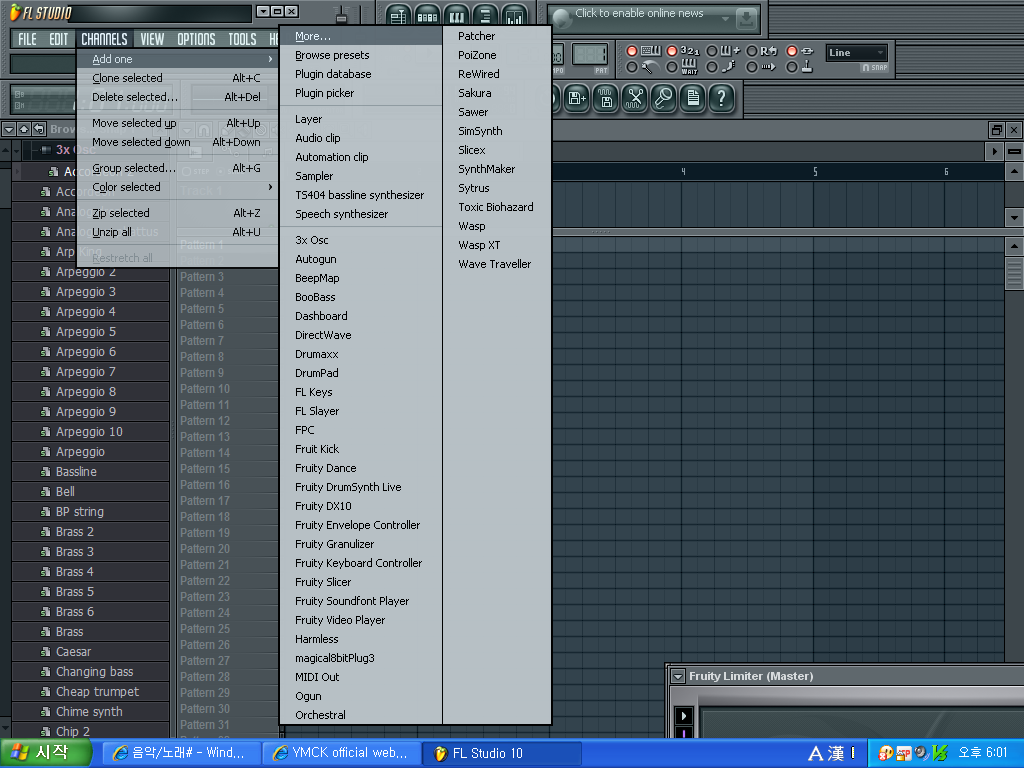Open the online news panel dropdown arrow
This screenshot has height=768, width=1024.
[725, 19]
